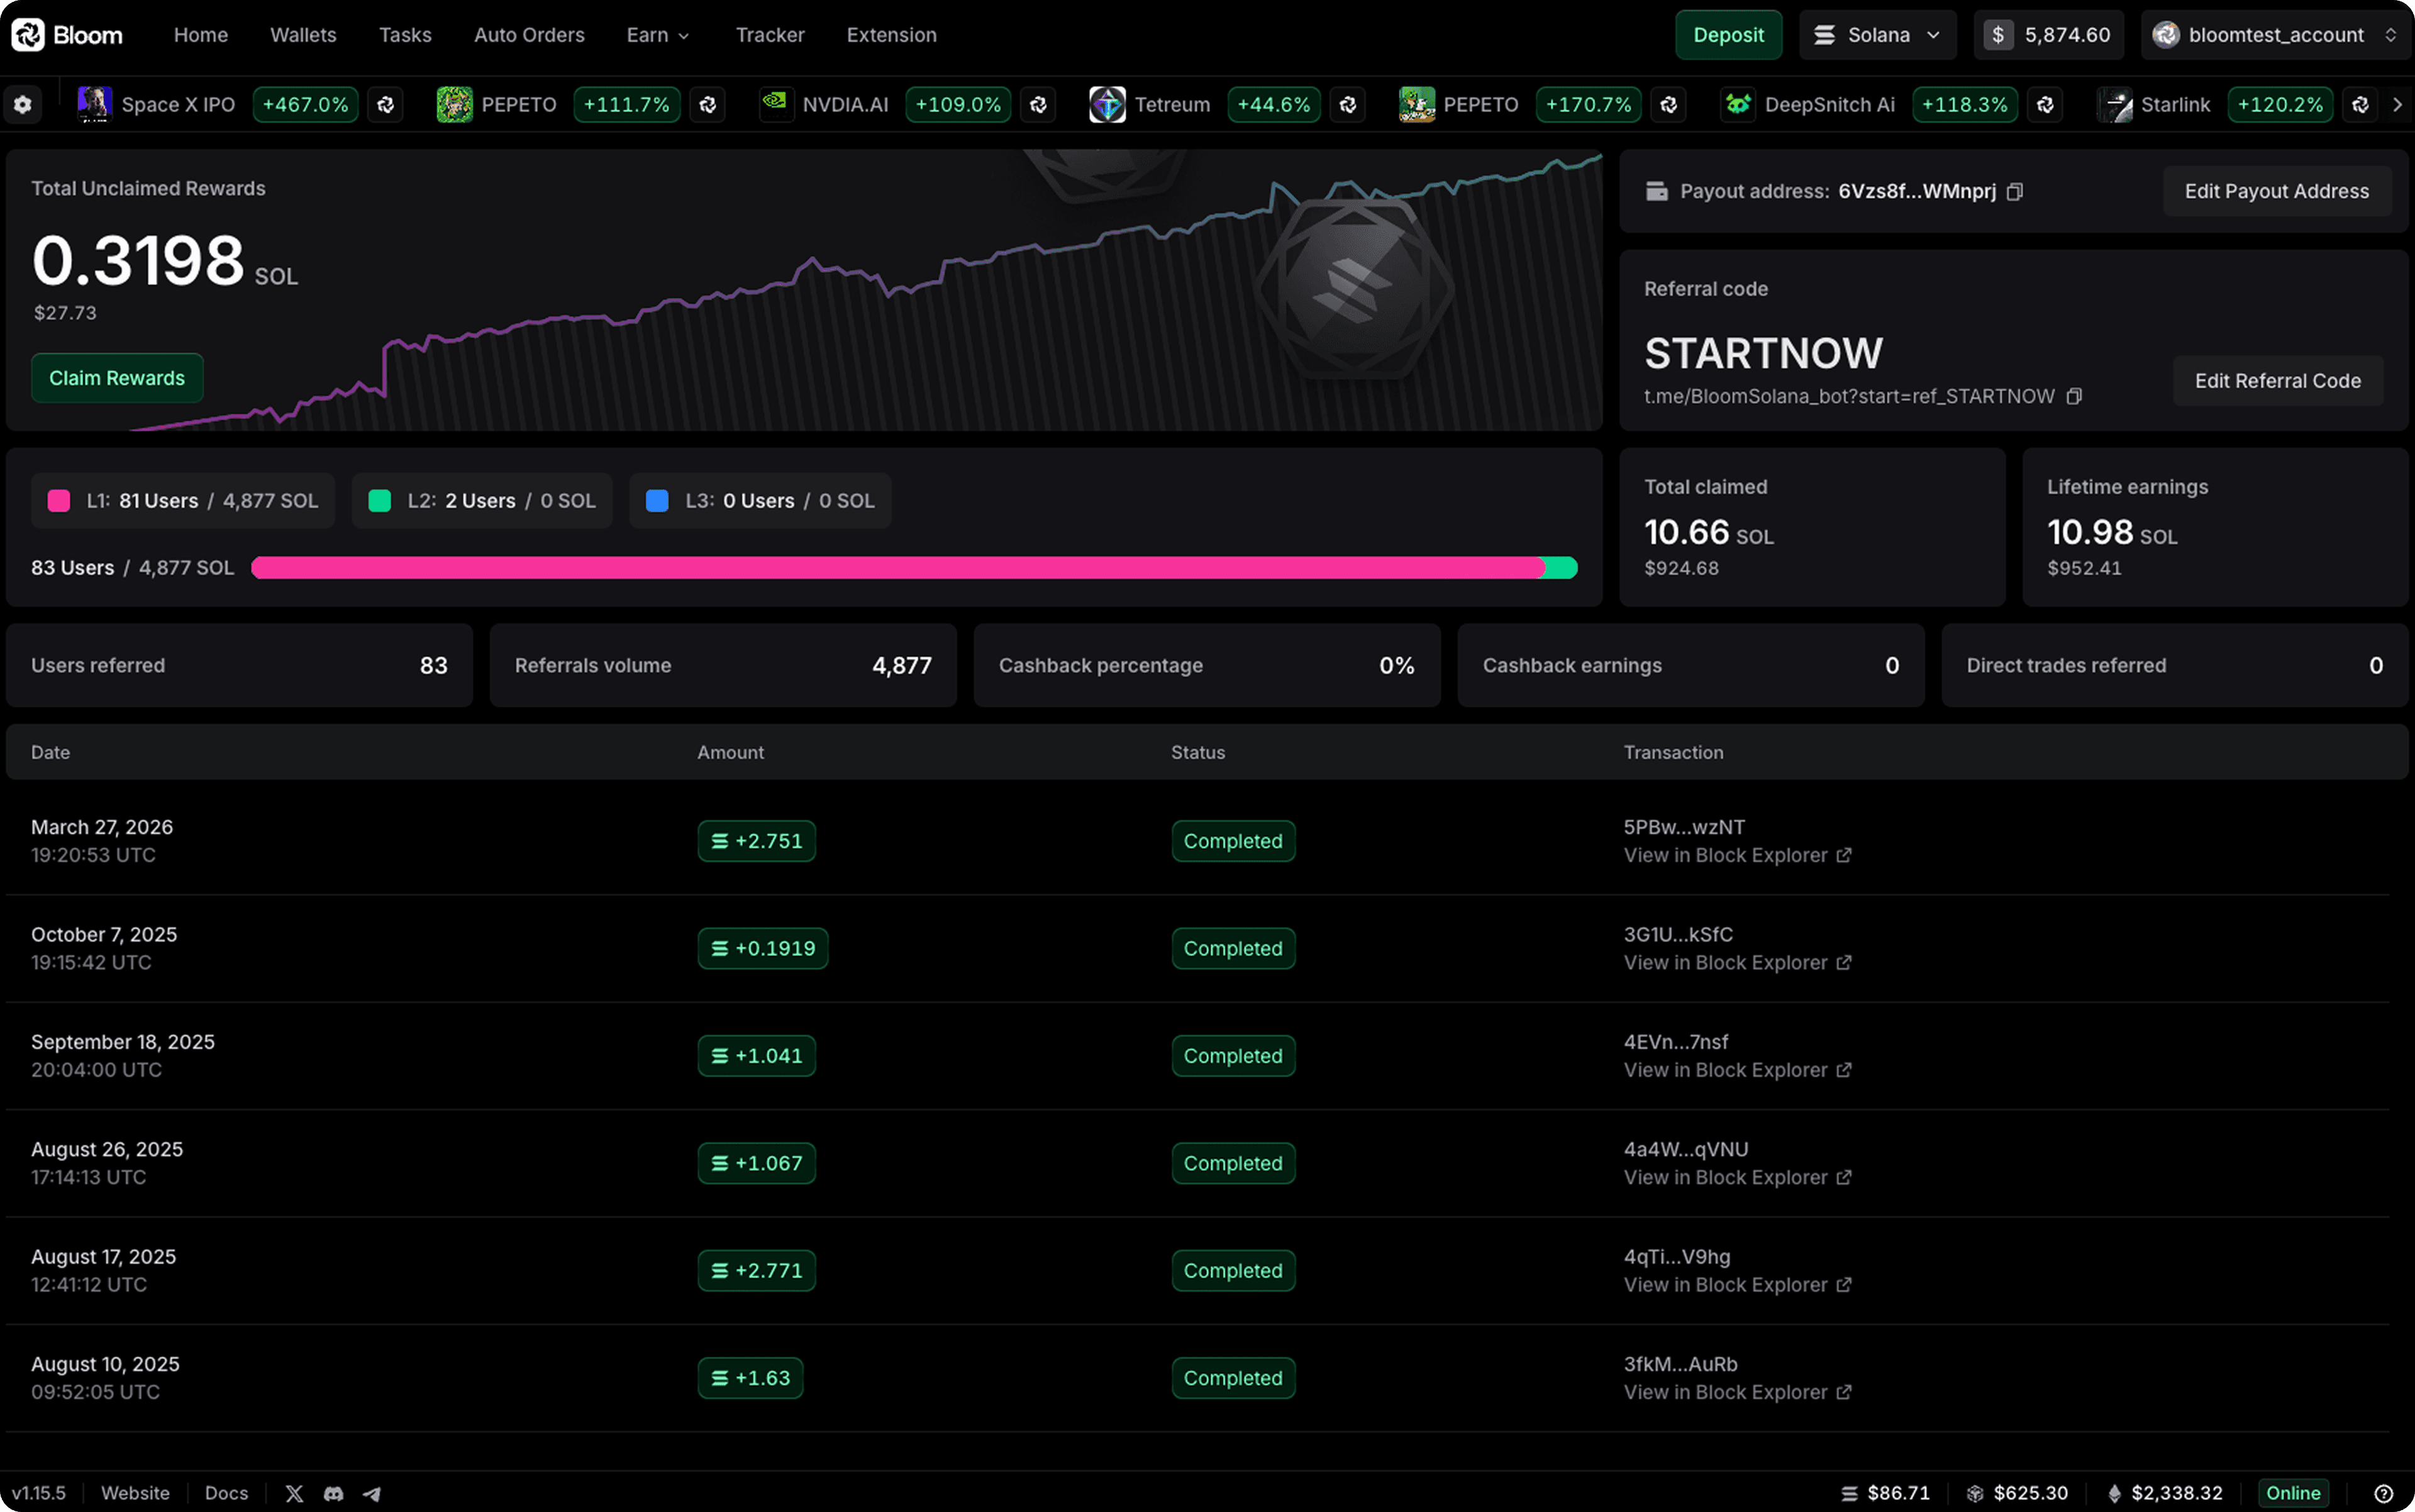The height and width of the screenshot is (1512, 2415).
Task: Go to the Wallets page
Action: pos(303,35)
